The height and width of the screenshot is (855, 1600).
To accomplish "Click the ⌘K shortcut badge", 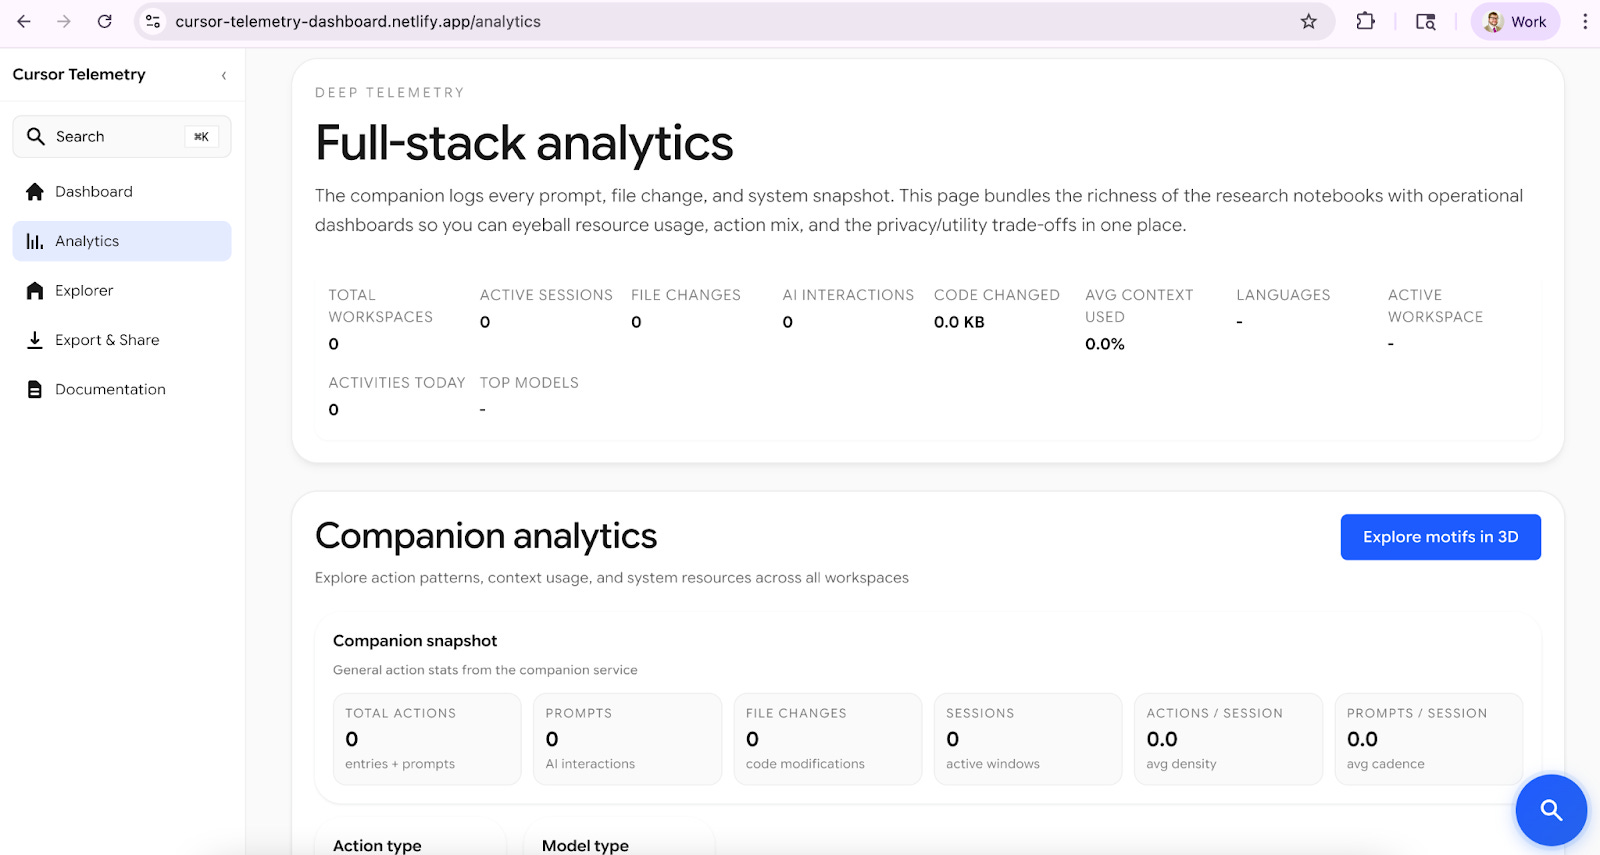I will tap(201, 136).
